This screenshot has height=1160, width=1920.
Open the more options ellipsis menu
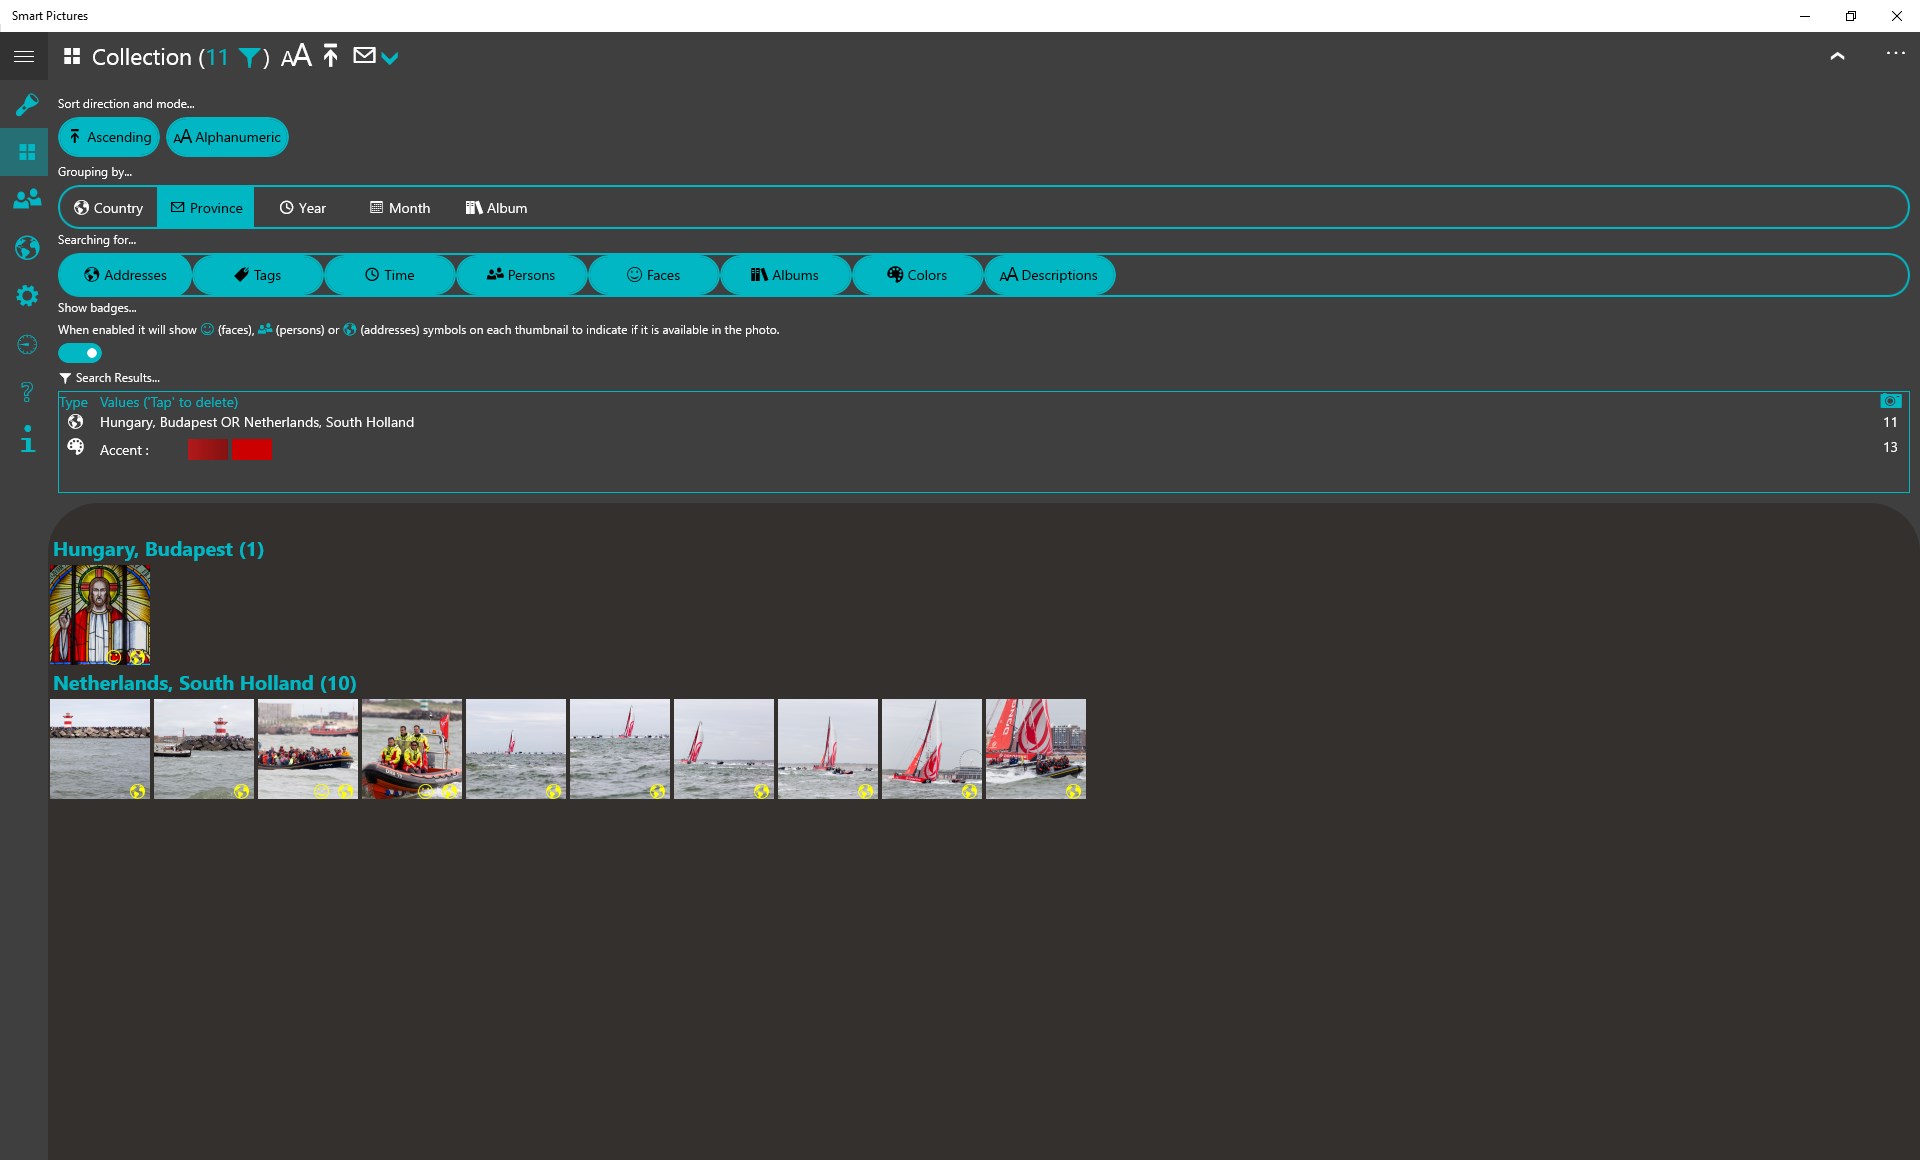(1895, 54)
